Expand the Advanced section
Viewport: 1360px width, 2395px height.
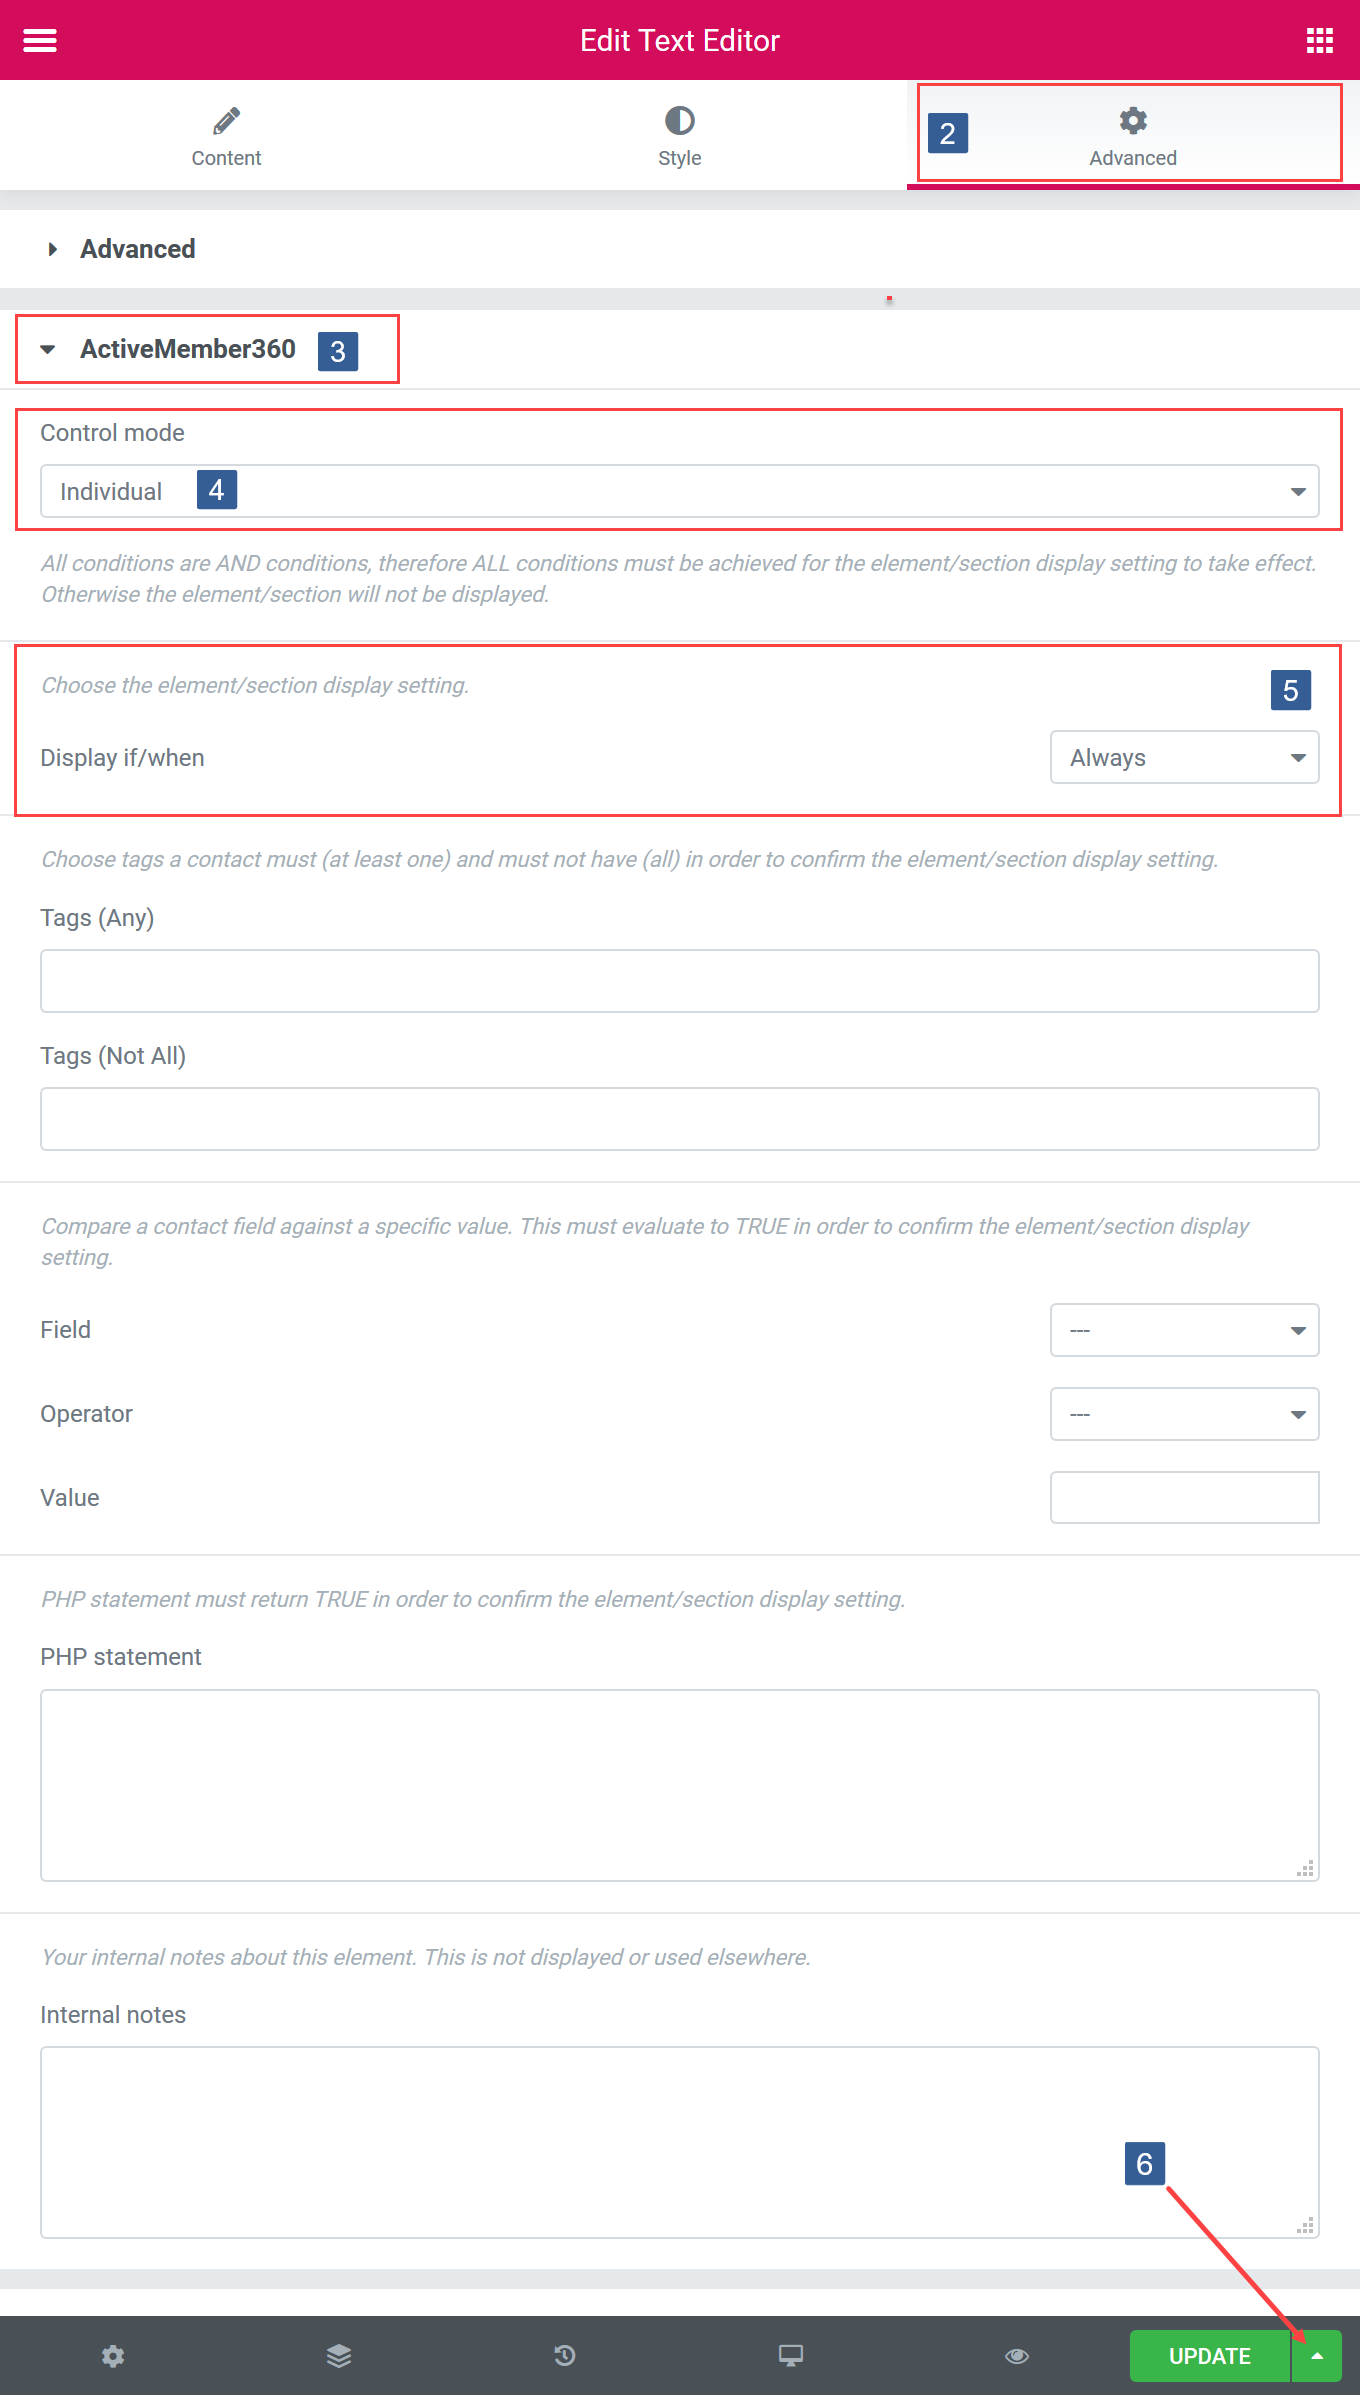coord(137,249)
